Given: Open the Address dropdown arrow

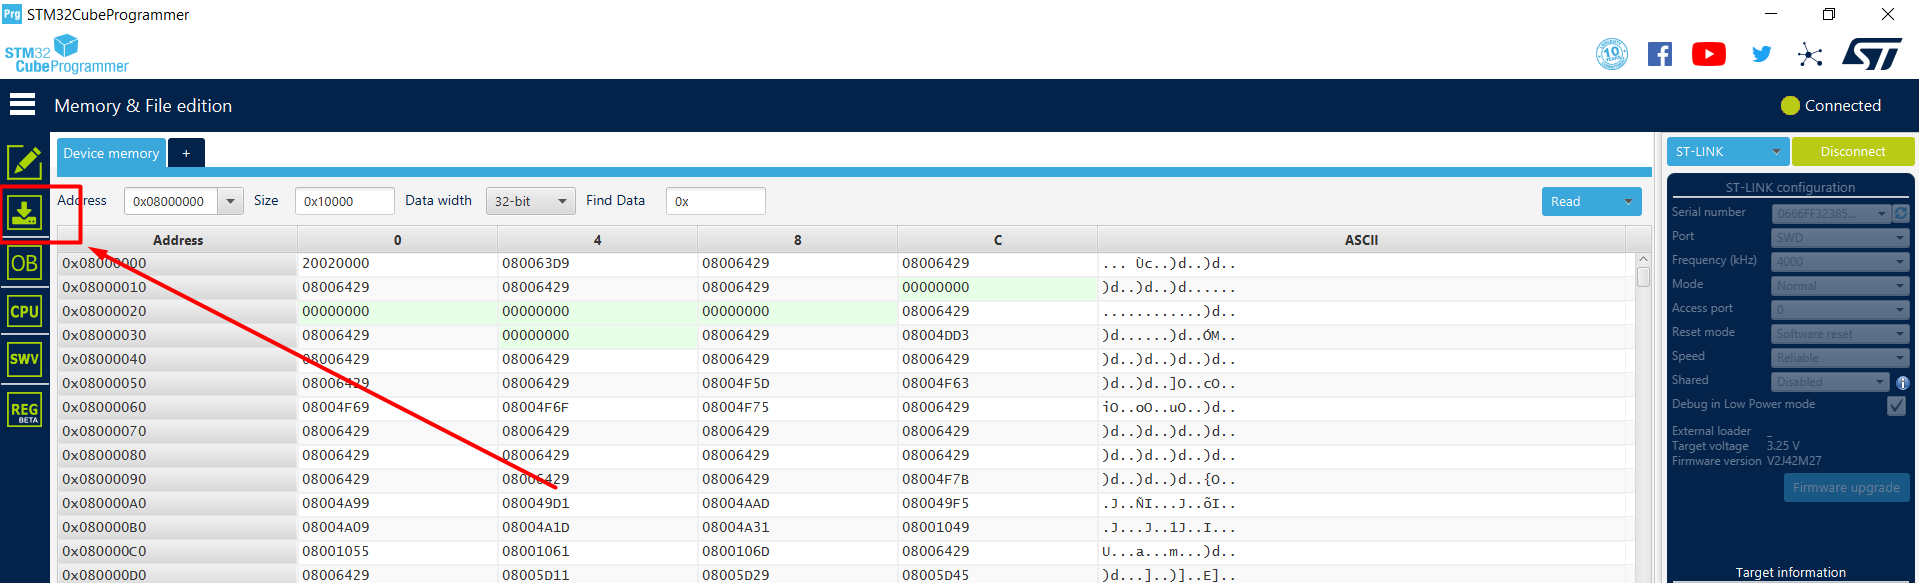Looking at the screenshot, I should 231,201.
